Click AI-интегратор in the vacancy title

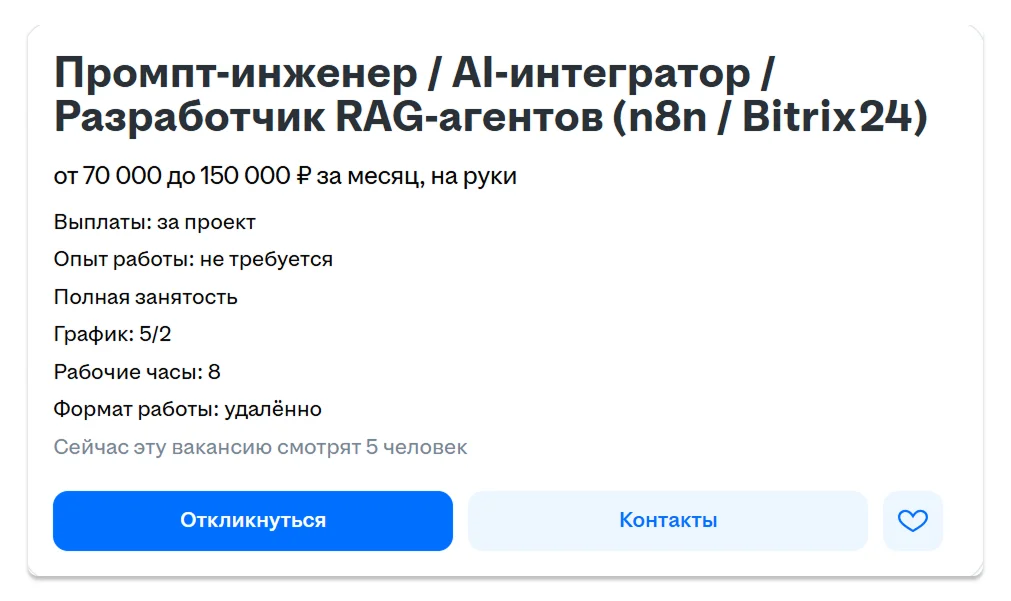point(600,74)
